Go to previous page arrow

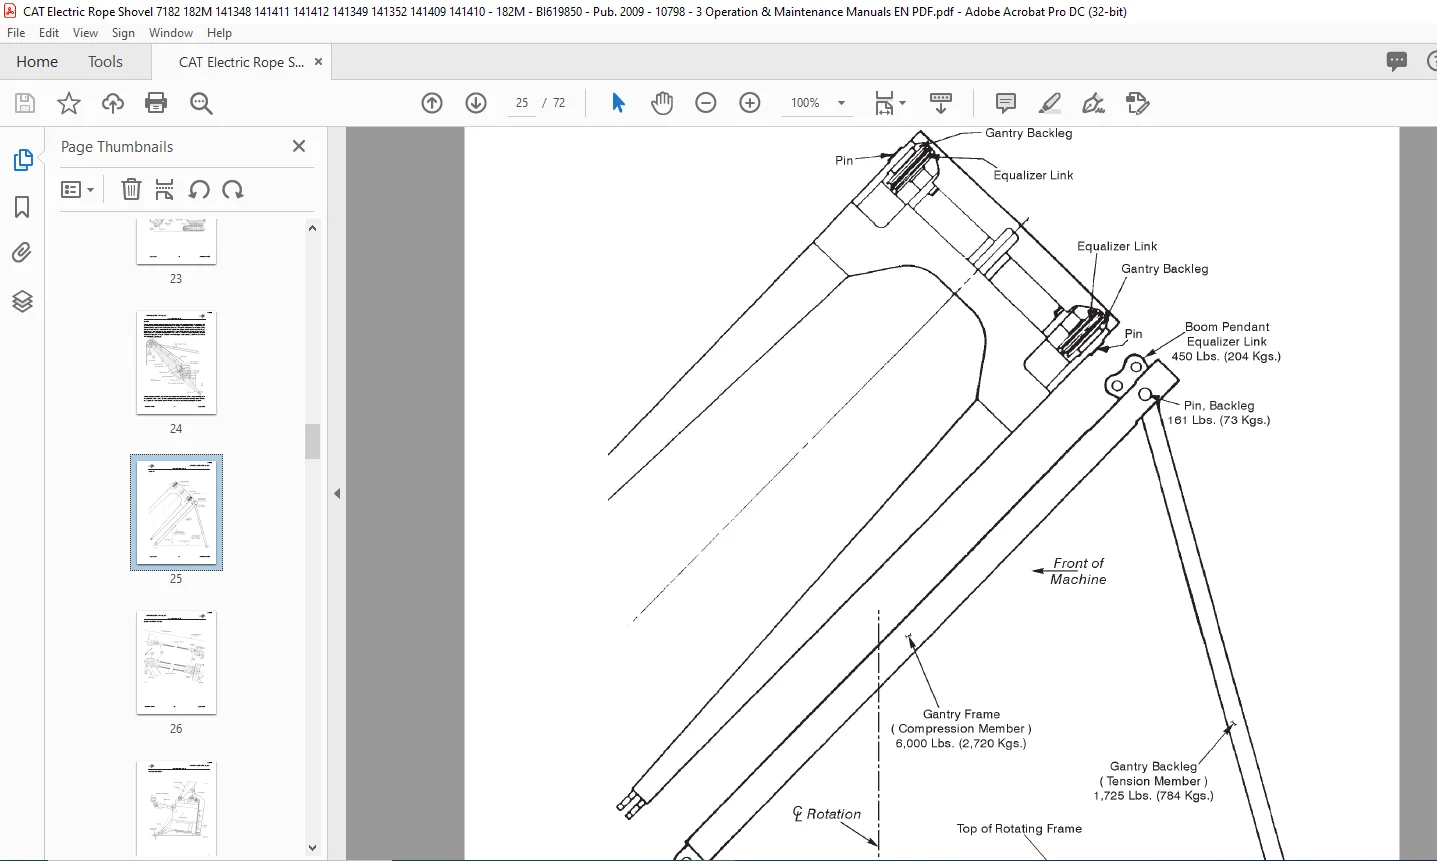point(432,103)
